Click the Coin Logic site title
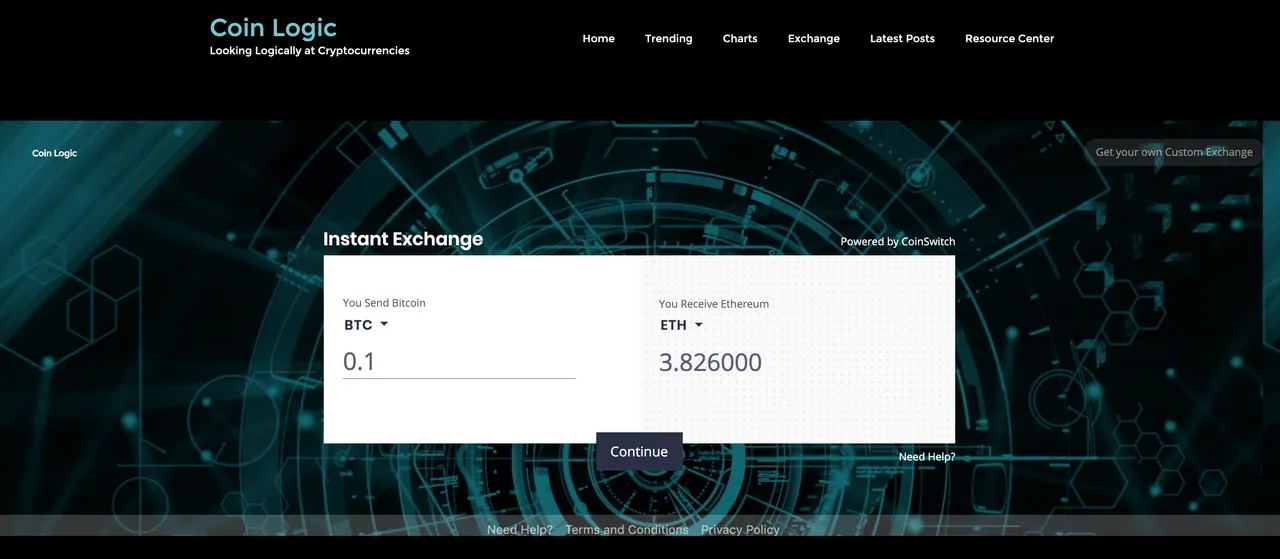Viewport: 1280px width, 559px height. (x=273, y=27)
